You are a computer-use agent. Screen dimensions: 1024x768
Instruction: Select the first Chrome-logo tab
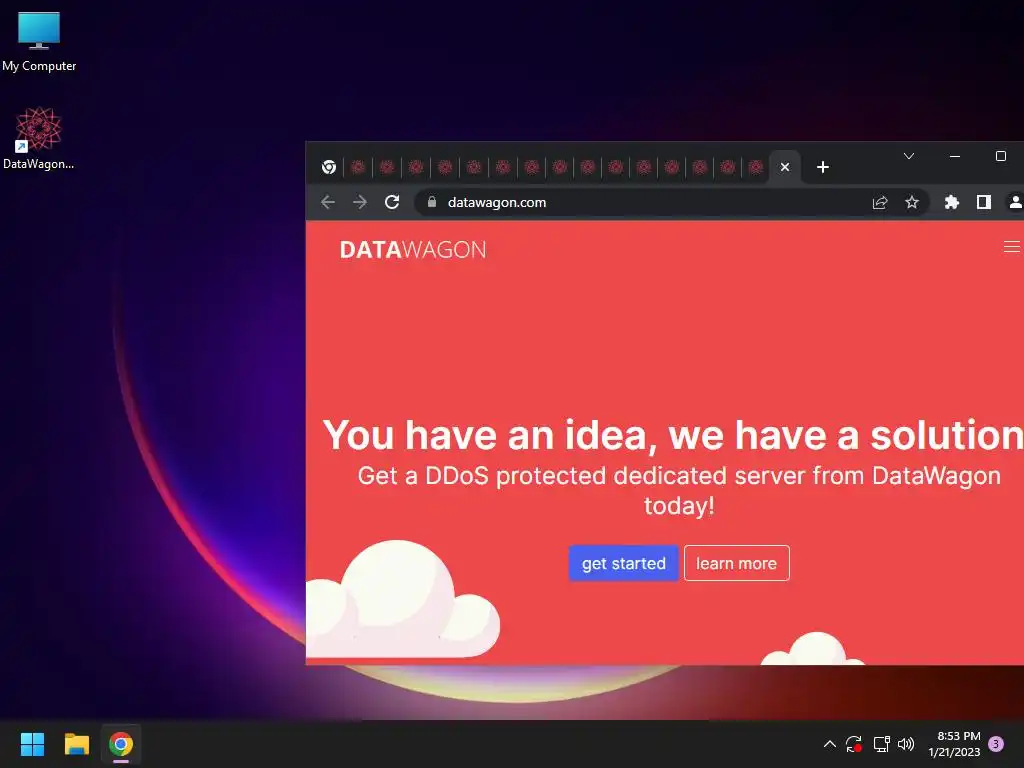[328, 167]
